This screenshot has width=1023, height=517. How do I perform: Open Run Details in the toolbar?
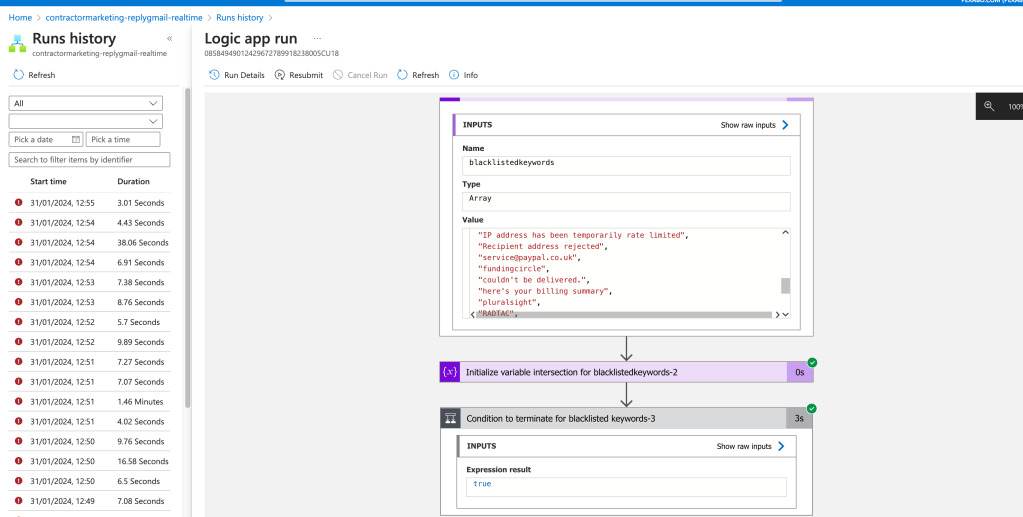pyautogui.click(x=237, y=75)
